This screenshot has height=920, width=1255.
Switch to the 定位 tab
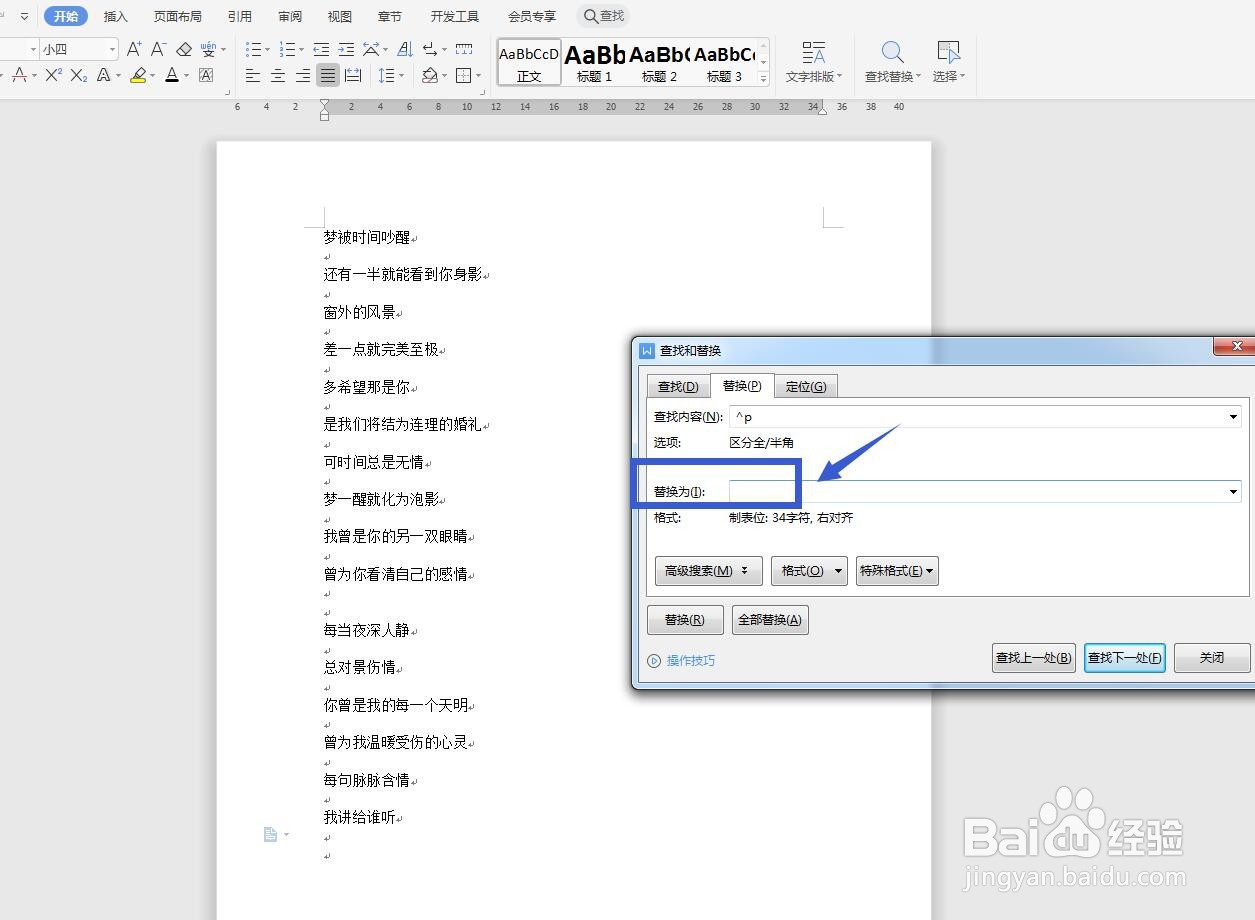(806, 386)
